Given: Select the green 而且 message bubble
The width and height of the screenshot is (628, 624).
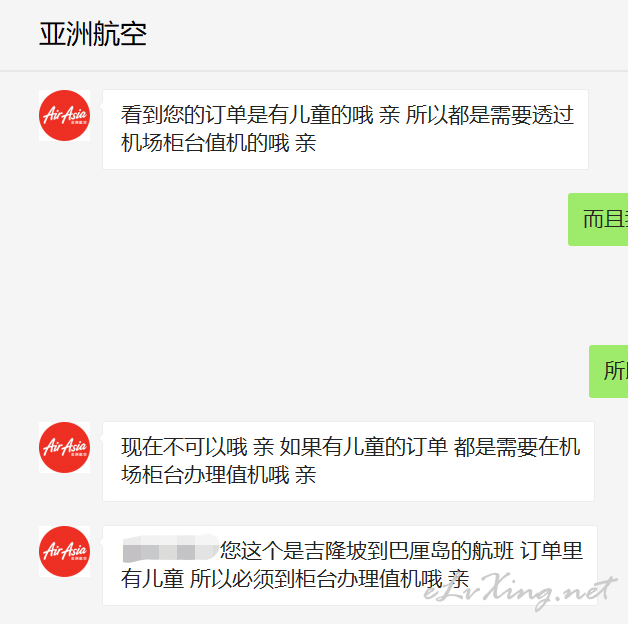Looking at the screenshot, I should 598,219.
